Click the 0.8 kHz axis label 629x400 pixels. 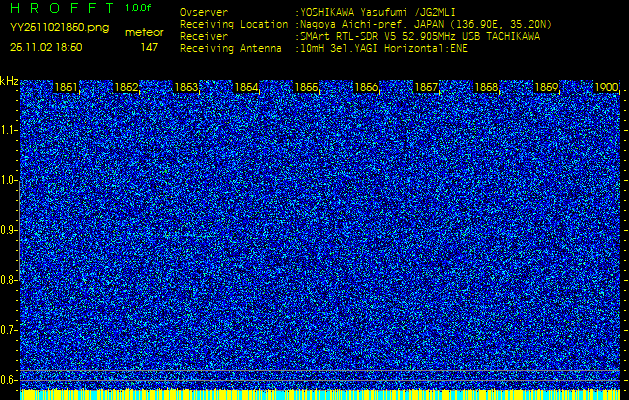click(8, 280)
